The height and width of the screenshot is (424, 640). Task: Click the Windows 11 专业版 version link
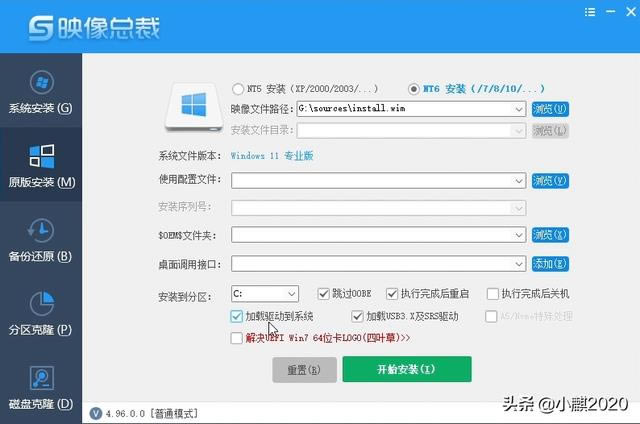(x=272, y=156)
